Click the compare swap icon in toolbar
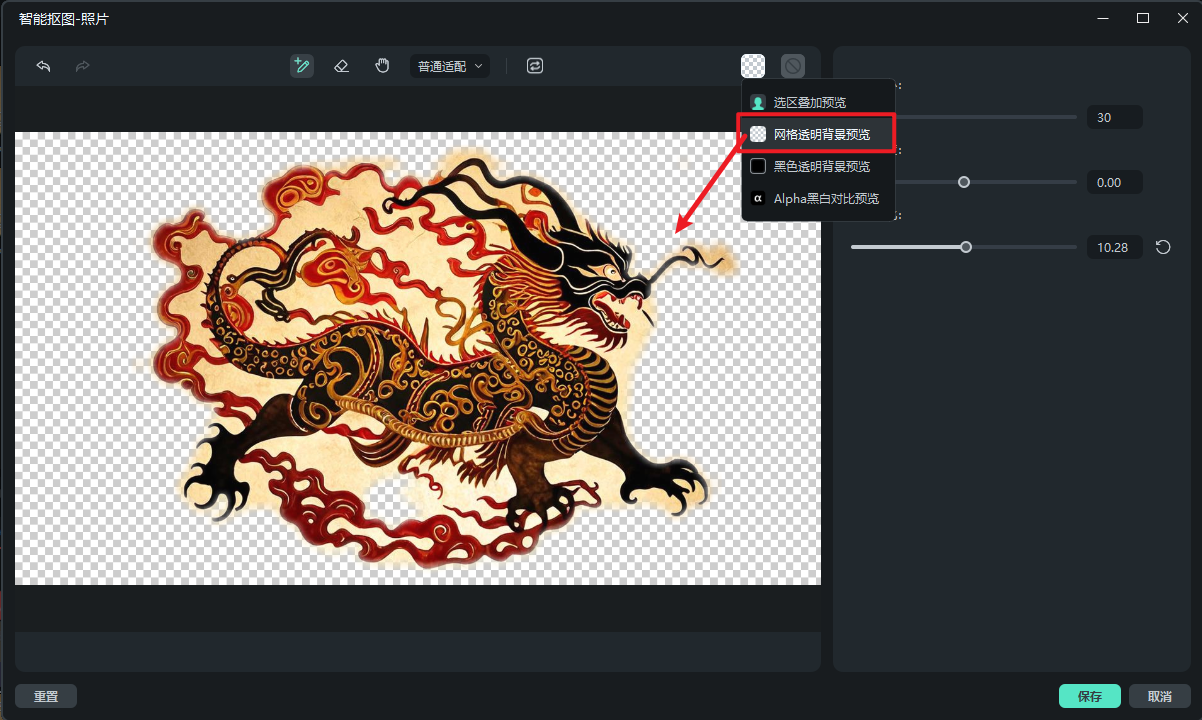The width and height of the screenshot is (1202, 720). click(x=535, y=66)
